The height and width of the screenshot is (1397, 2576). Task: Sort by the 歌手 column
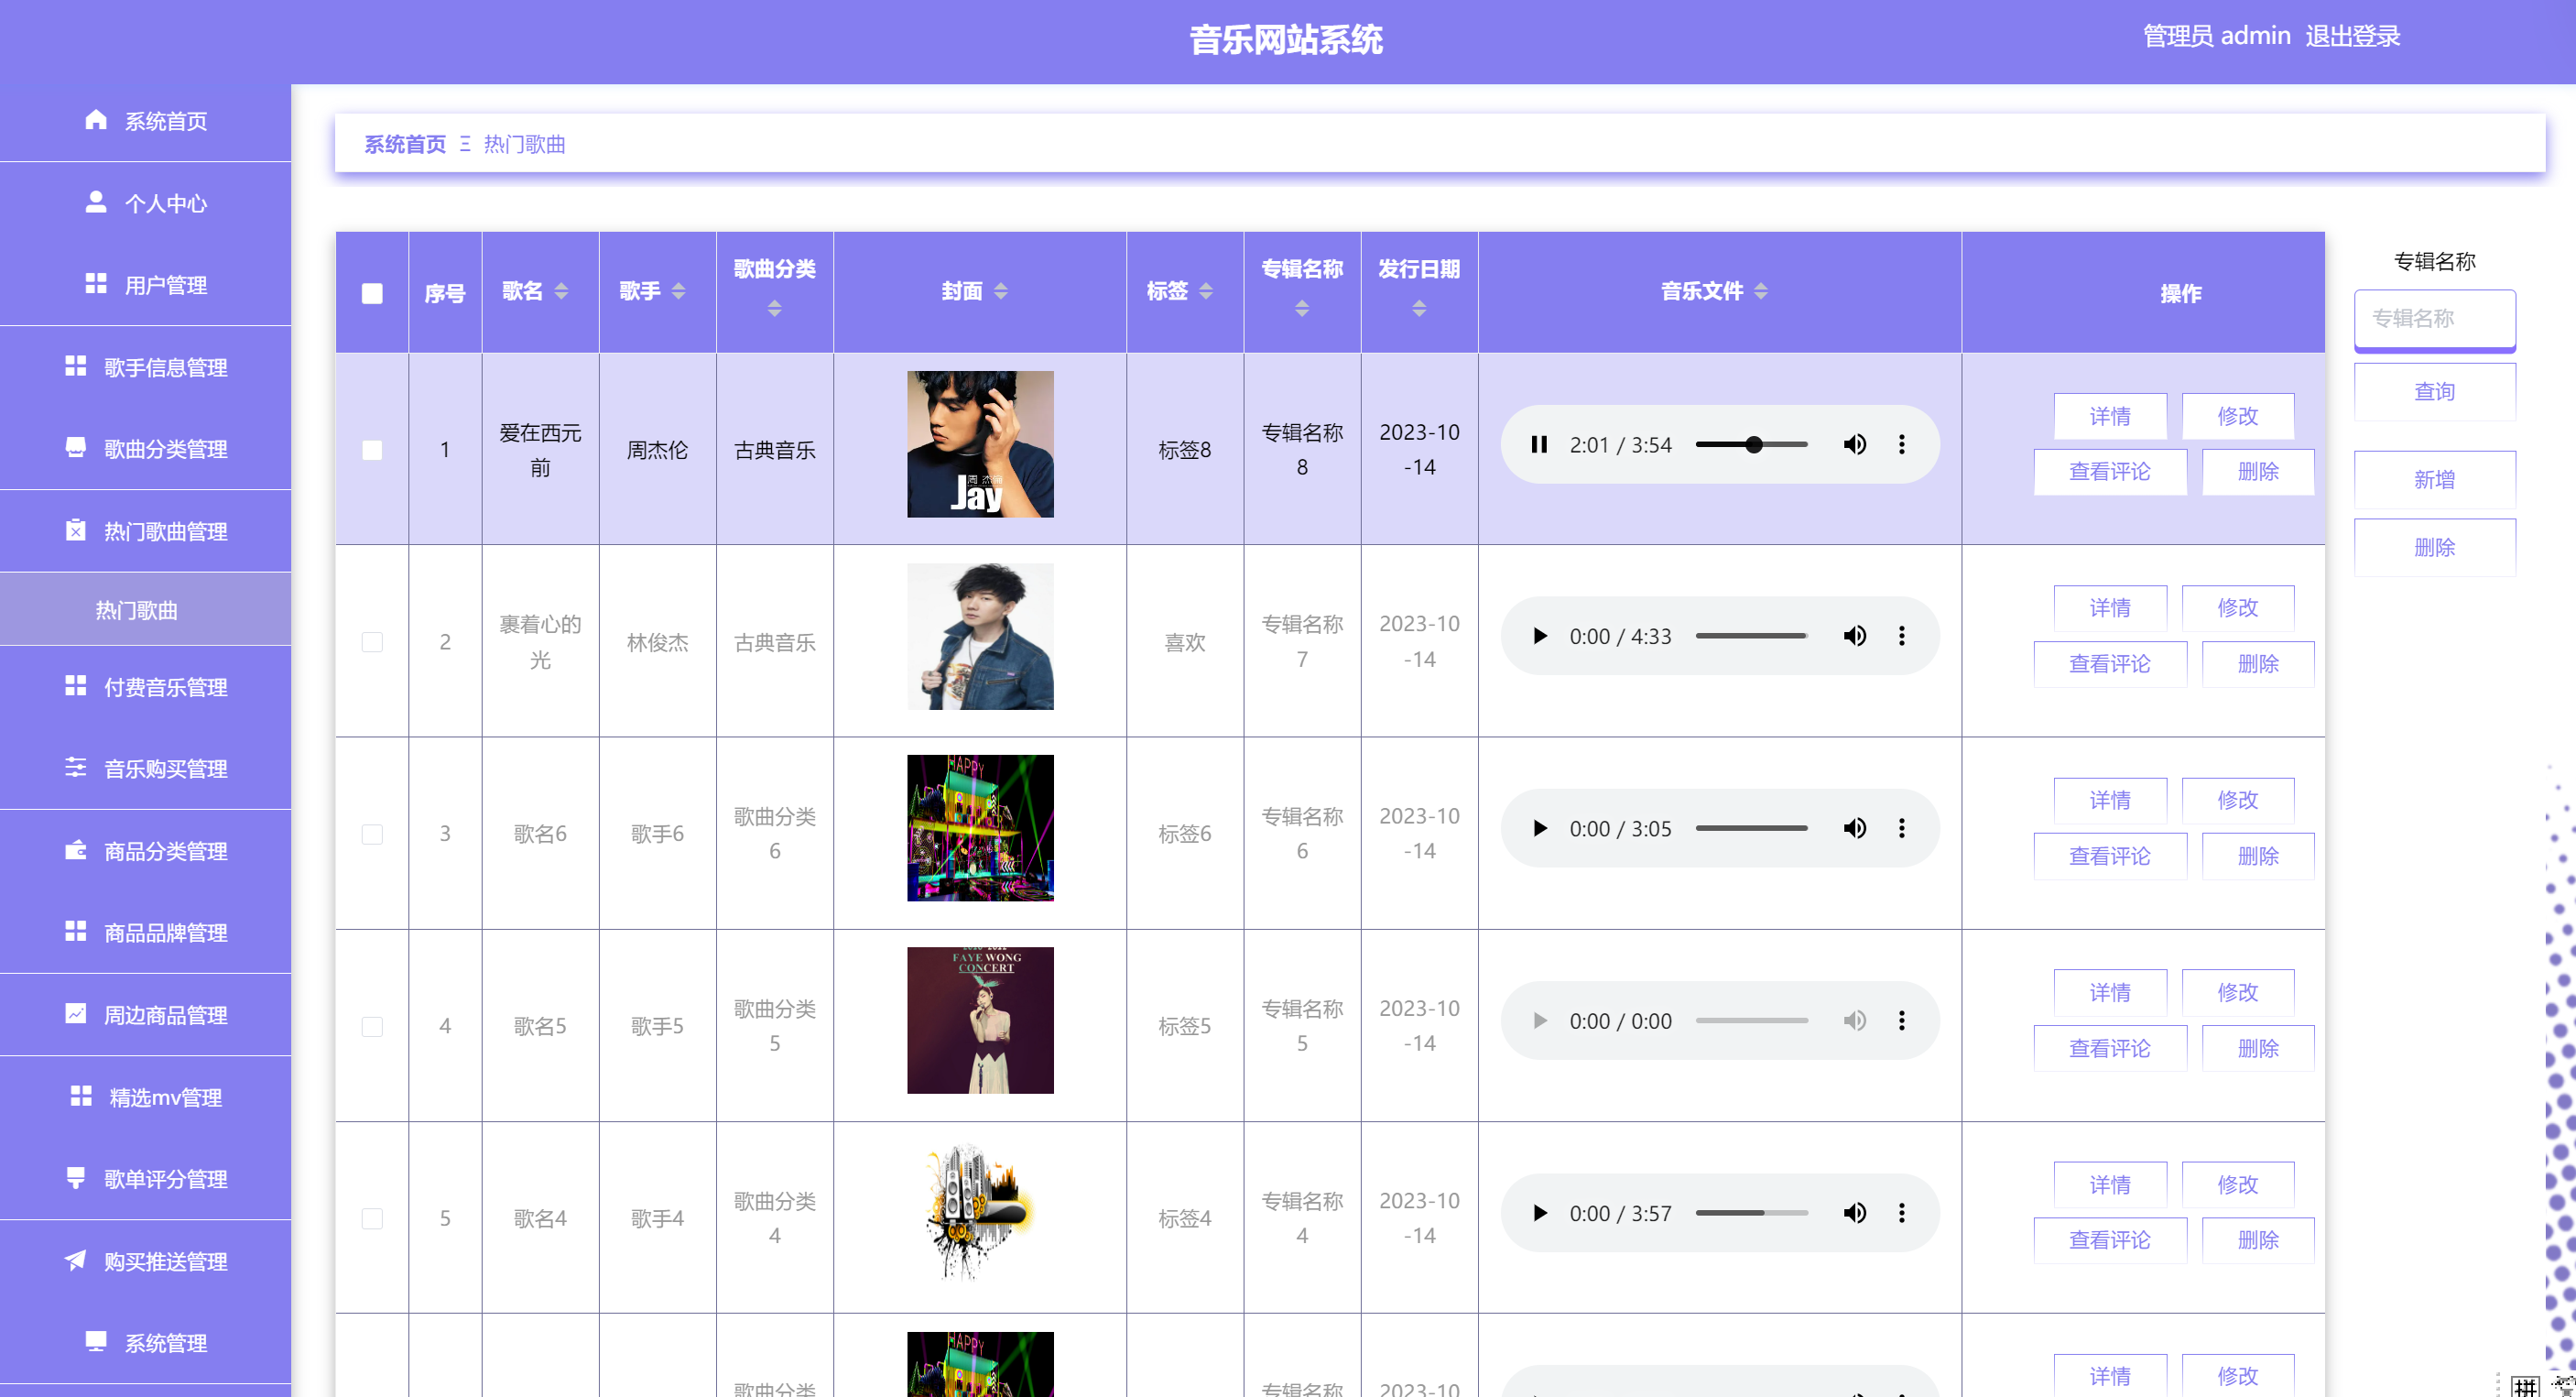(x=678, y=291)
